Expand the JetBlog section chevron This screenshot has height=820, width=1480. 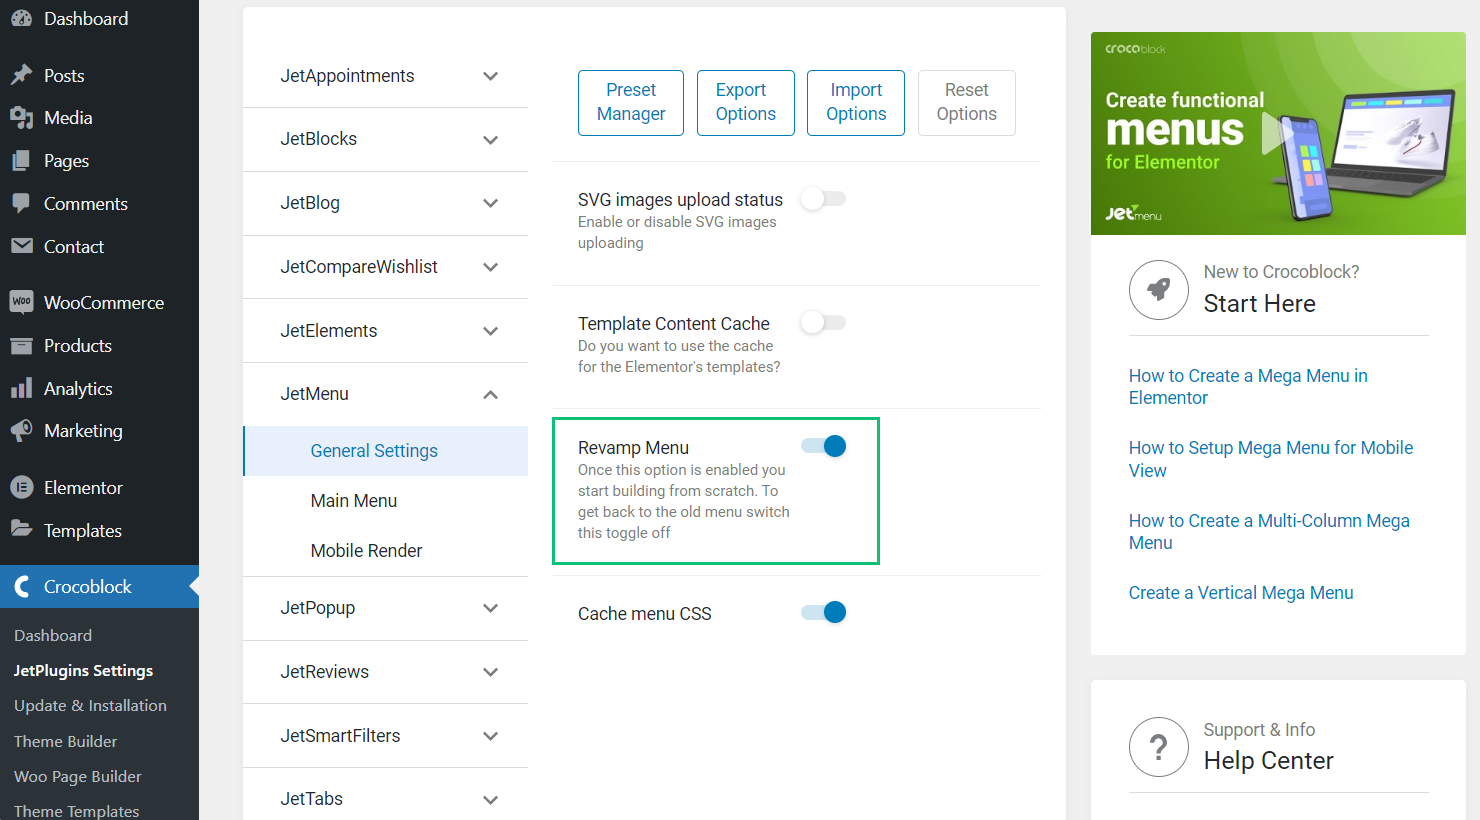(x=490, y=203)
